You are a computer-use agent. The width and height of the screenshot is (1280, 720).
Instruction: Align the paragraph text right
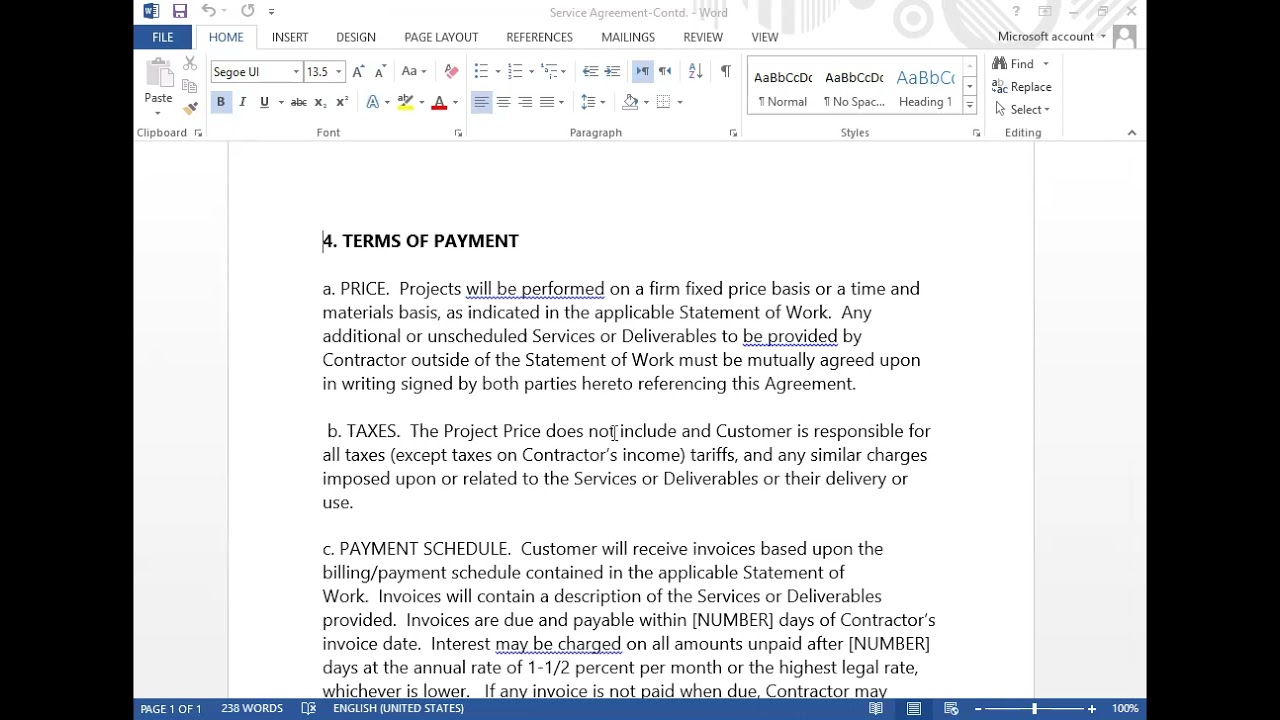525,102
